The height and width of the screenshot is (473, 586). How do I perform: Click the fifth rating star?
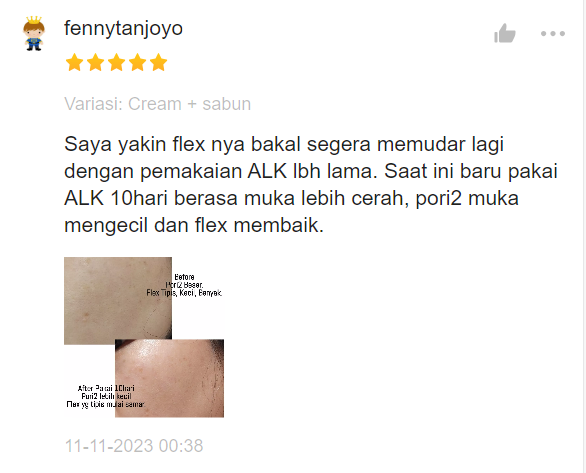tap(158, 62)
